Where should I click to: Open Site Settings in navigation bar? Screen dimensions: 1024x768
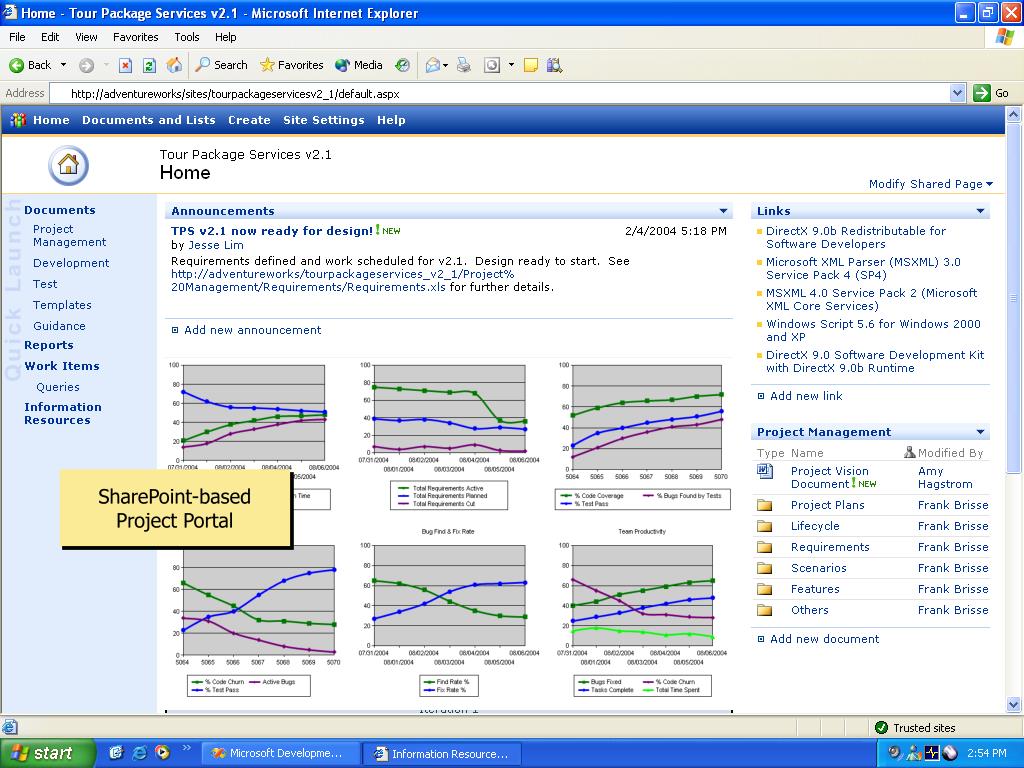click(x=323, y=120)
